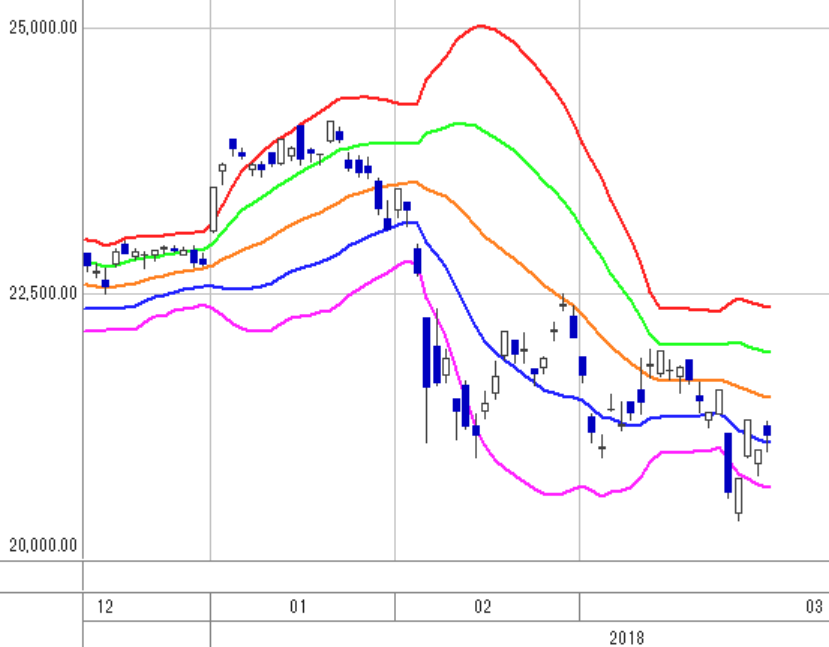
Task: Click the blue band line at its peak
Action: tap(411, 223)
